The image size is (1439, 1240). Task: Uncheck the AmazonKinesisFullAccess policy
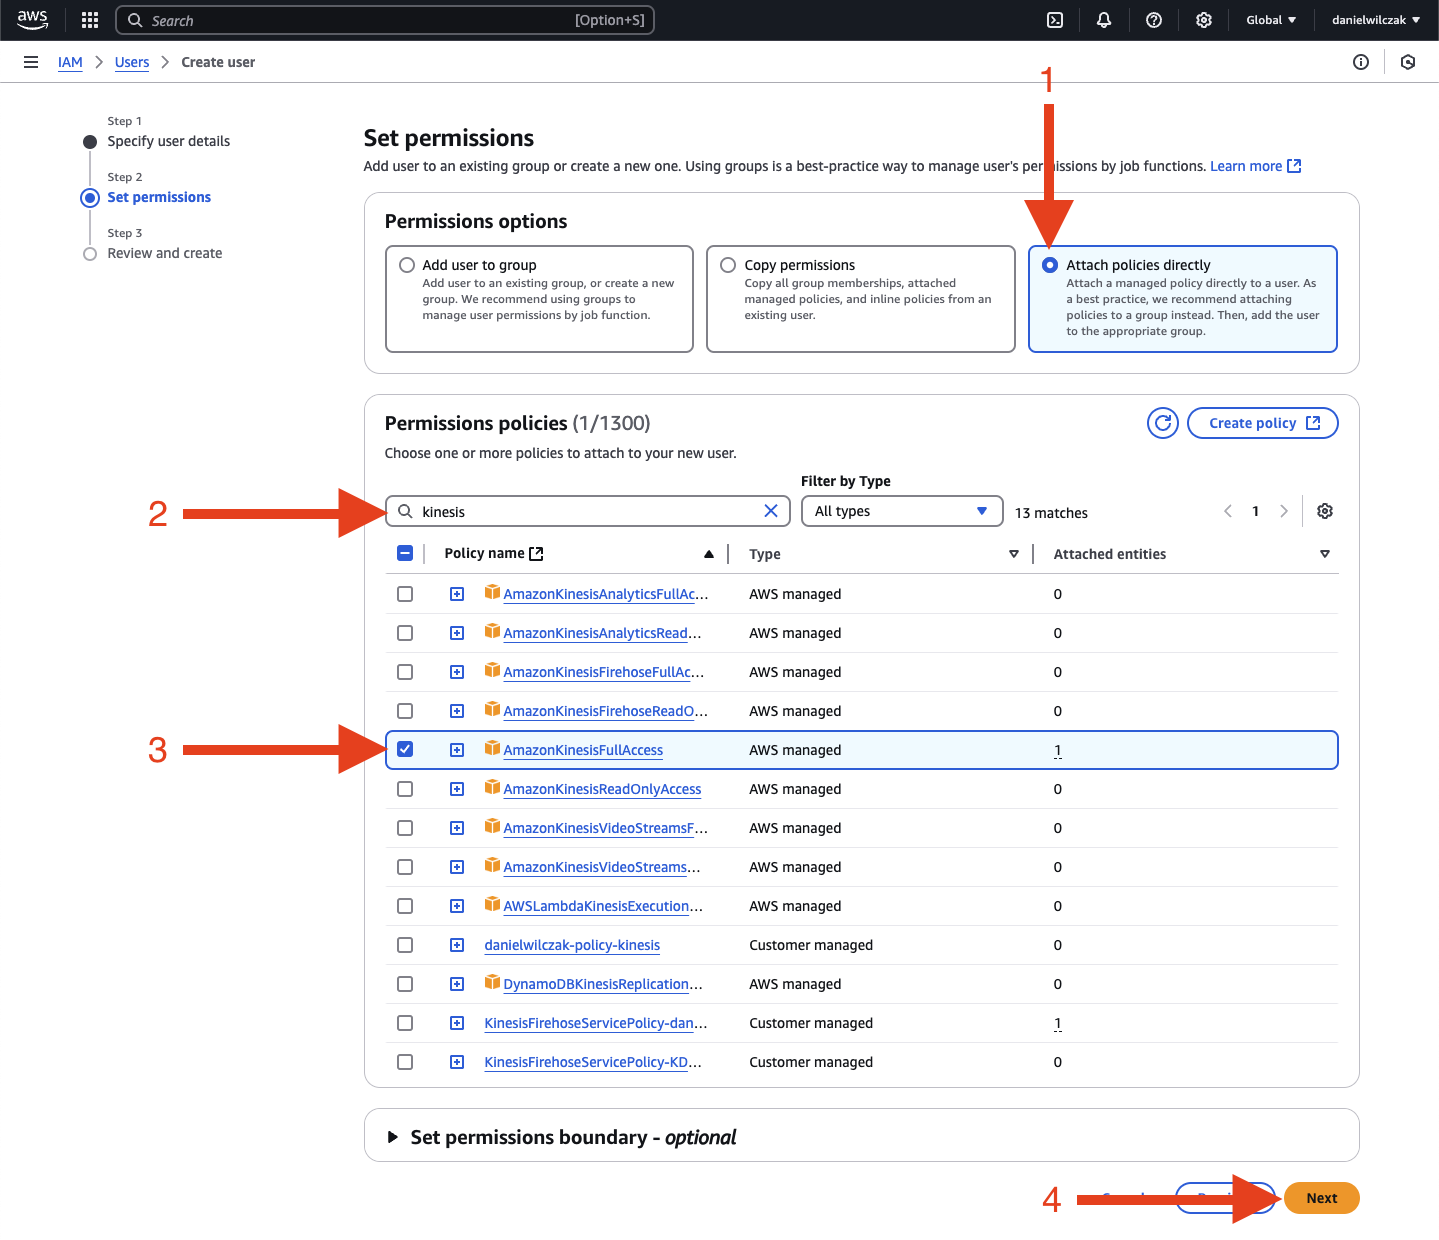[x=405, y=749]
